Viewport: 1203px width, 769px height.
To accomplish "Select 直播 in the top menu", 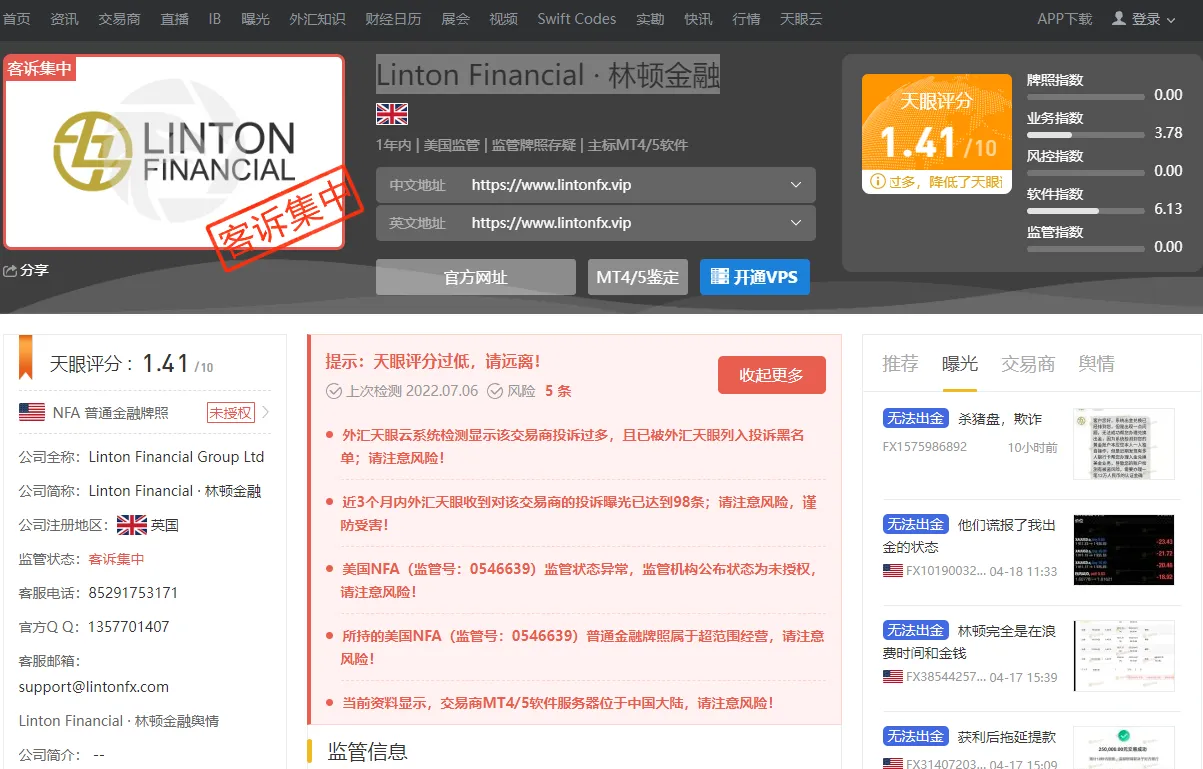I will tap(174, 19).
